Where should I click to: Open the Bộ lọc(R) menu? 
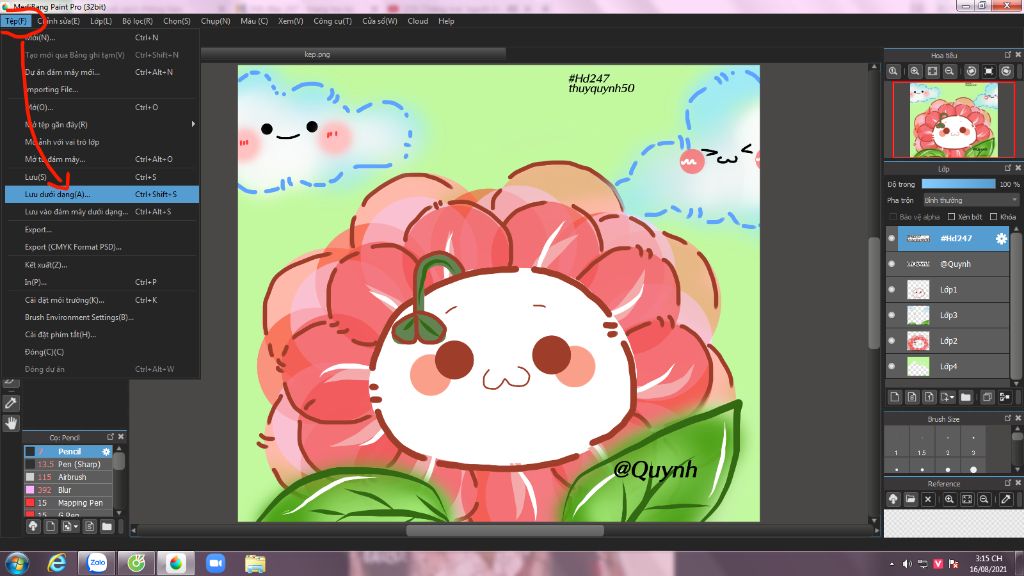tap(137, 21)
